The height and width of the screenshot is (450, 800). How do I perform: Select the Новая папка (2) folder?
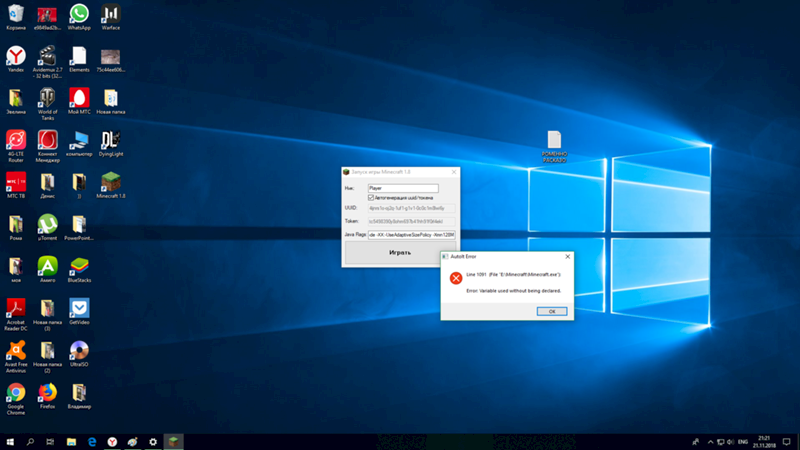[47, 356]
